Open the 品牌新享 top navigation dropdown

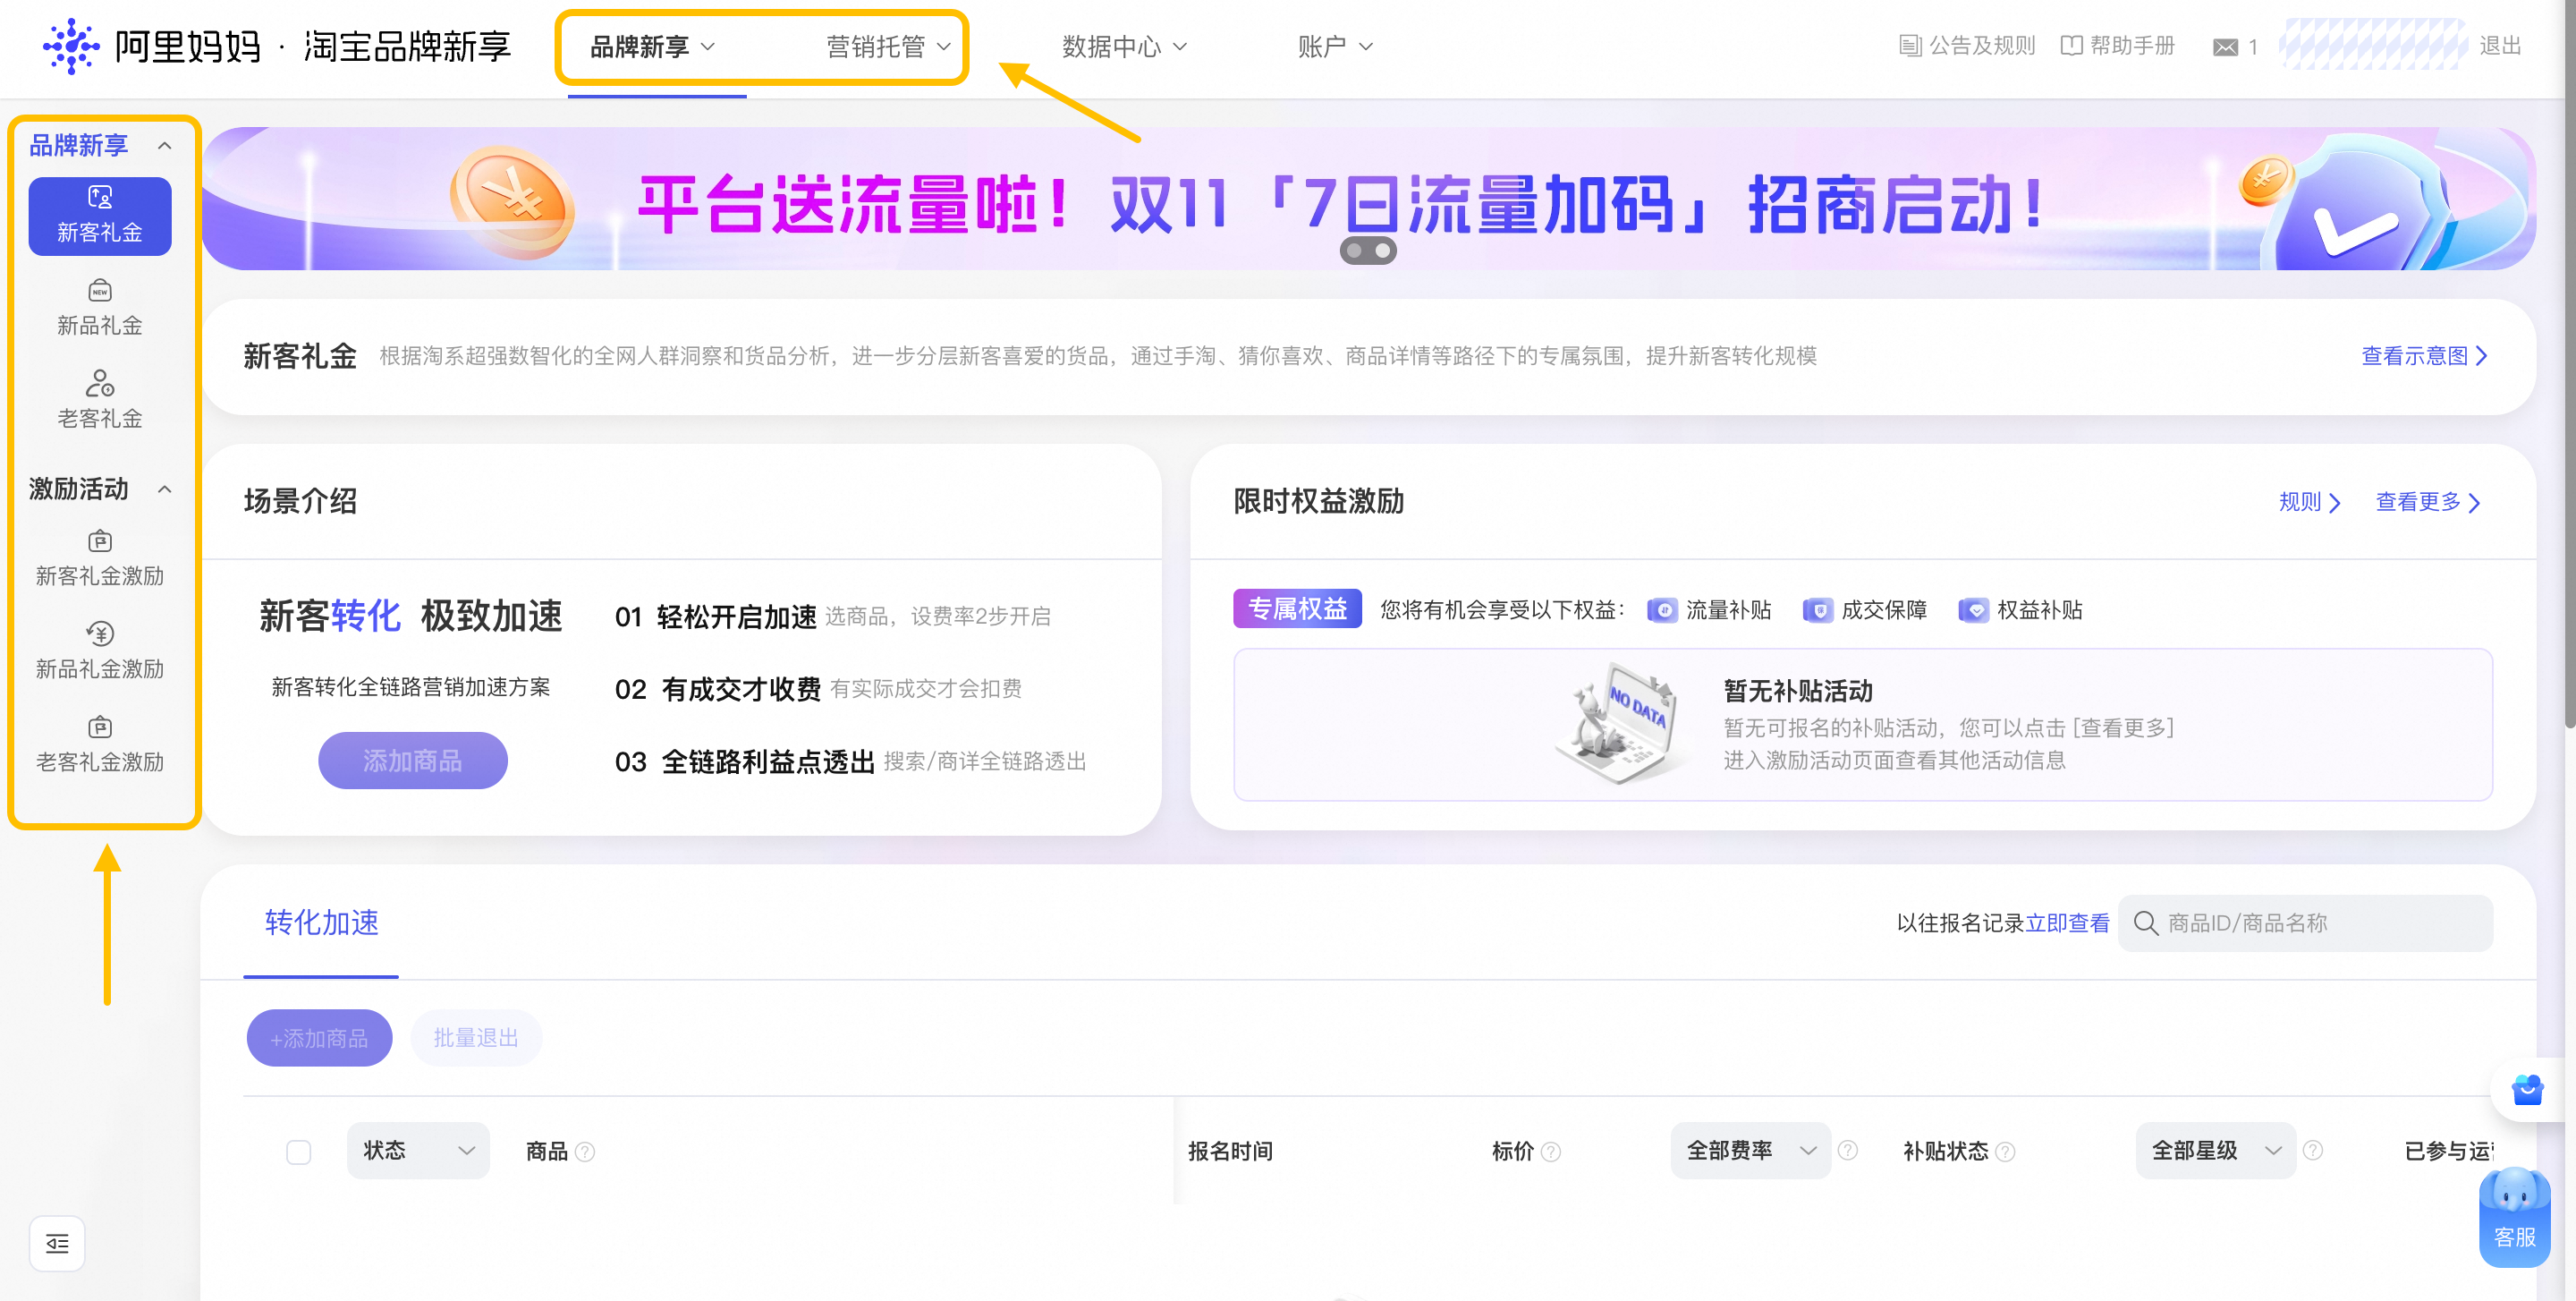652,47
